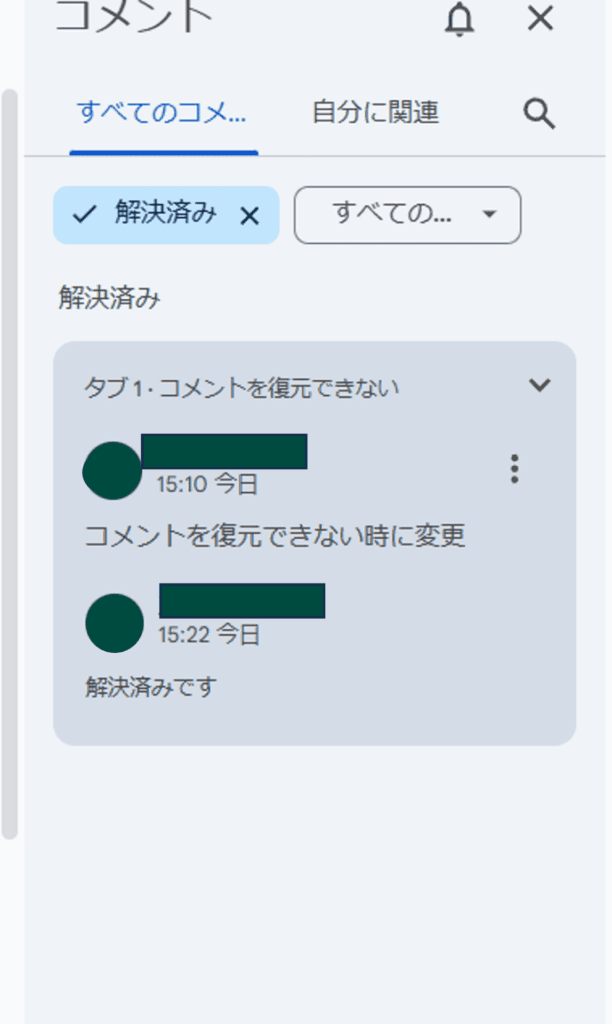Click the 15:22 今日 timestamp
Viewport: 612px width, 1024px height.
[209, 634]
